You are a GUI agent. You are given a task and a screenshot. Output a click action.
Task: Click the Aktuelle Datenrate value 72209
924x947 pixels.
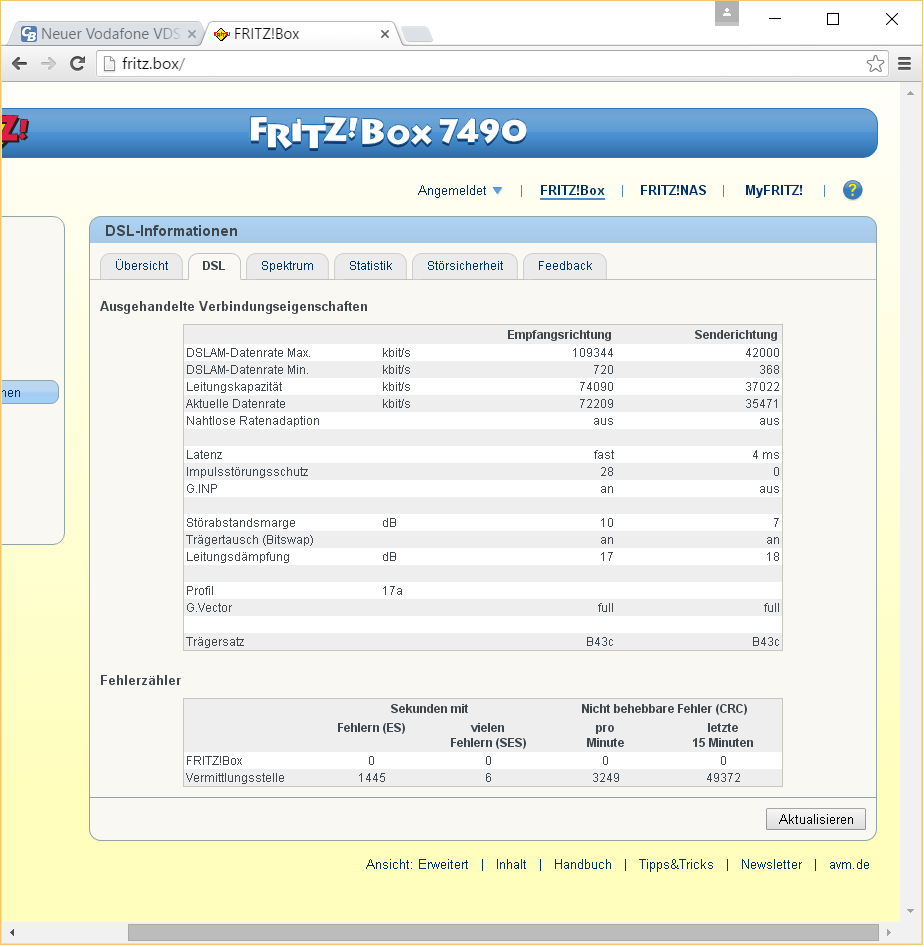coord(596,403)
